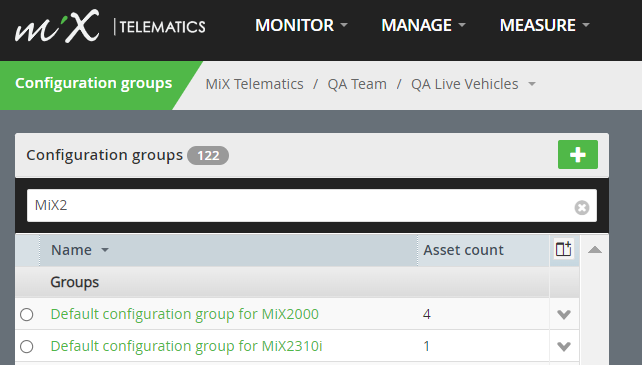
Task: Click the scrollbar up arrow
Action: point(595,250)
